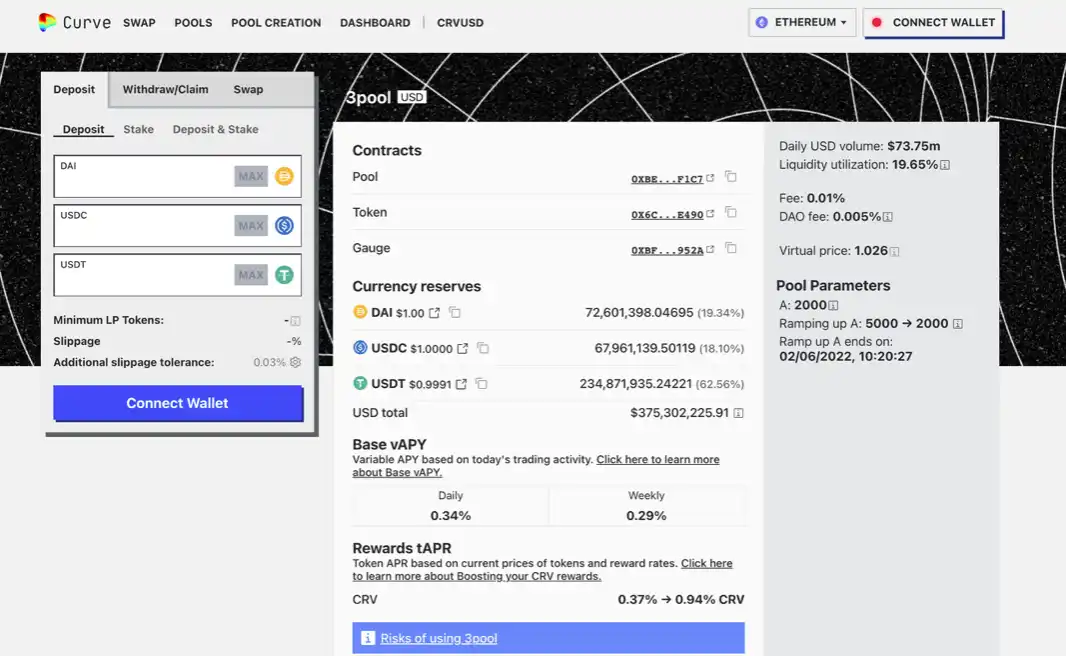The width and height of the screenshot is (1066, 656).
Task: Select the Deposit & Stake sub-tab
Action: [x=216, y=129]
